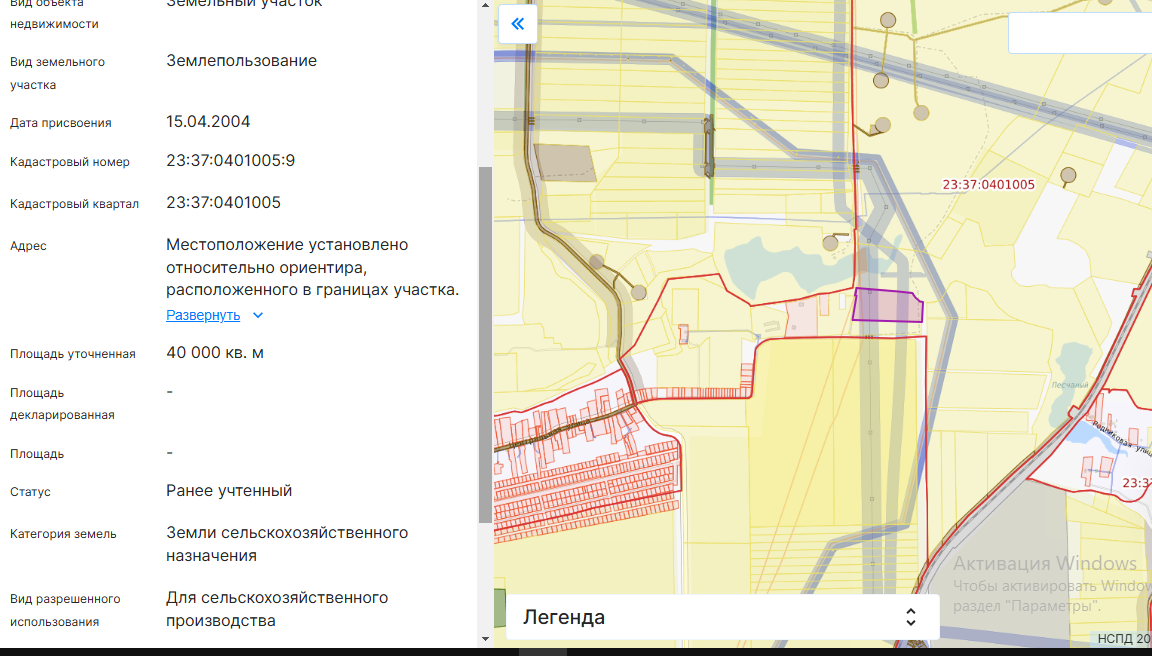This screenshot has width=1152, height=656.
Task: Open the Легенда panel by its title
Action: click(x=564, y=617)
